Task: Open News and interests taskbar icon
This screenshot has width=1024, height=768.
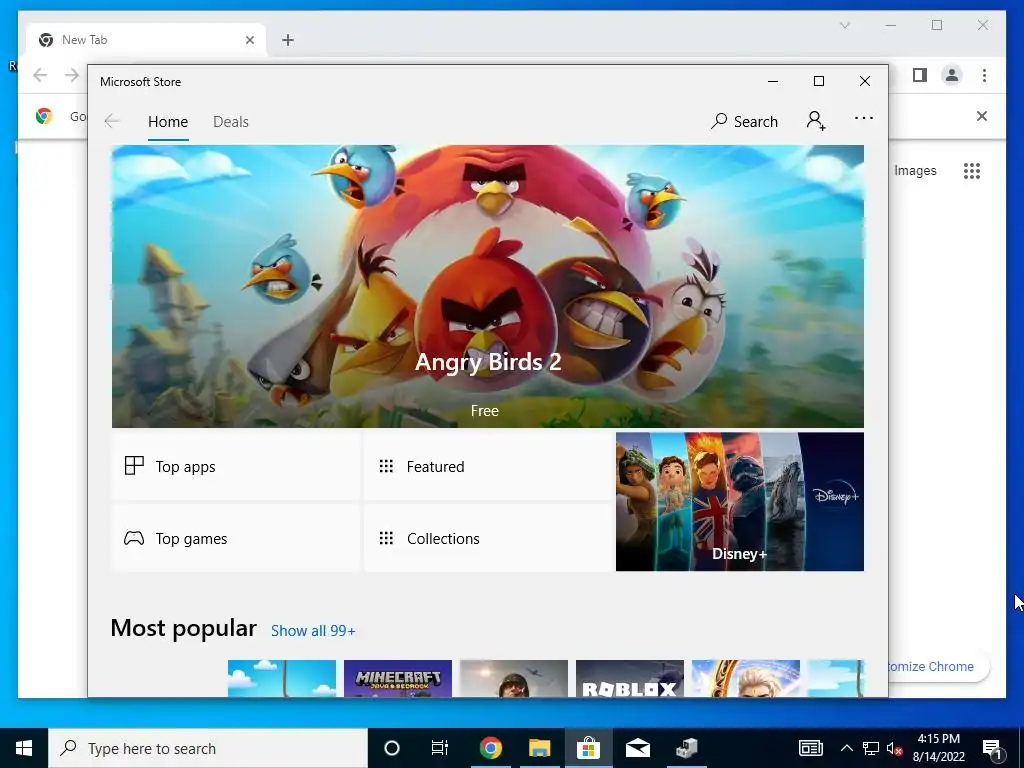Action: (x=810, y=748)
